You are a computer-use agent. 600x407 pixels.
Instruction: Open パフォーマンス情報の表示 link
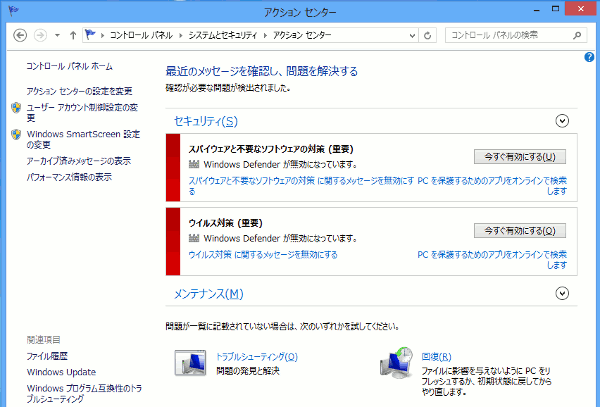pos(69,177)
